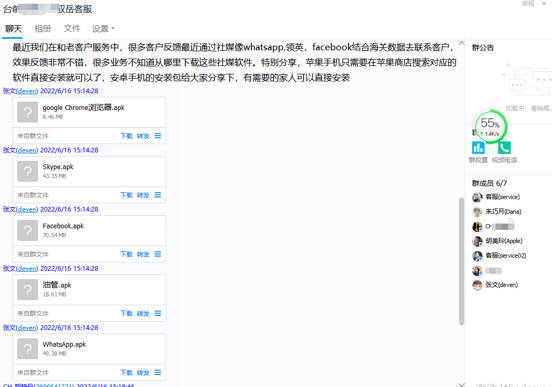Open avatar of member 客服(service02)
Image resolution: width=552 pixels, height=387 pixels.
click(477, 256)
